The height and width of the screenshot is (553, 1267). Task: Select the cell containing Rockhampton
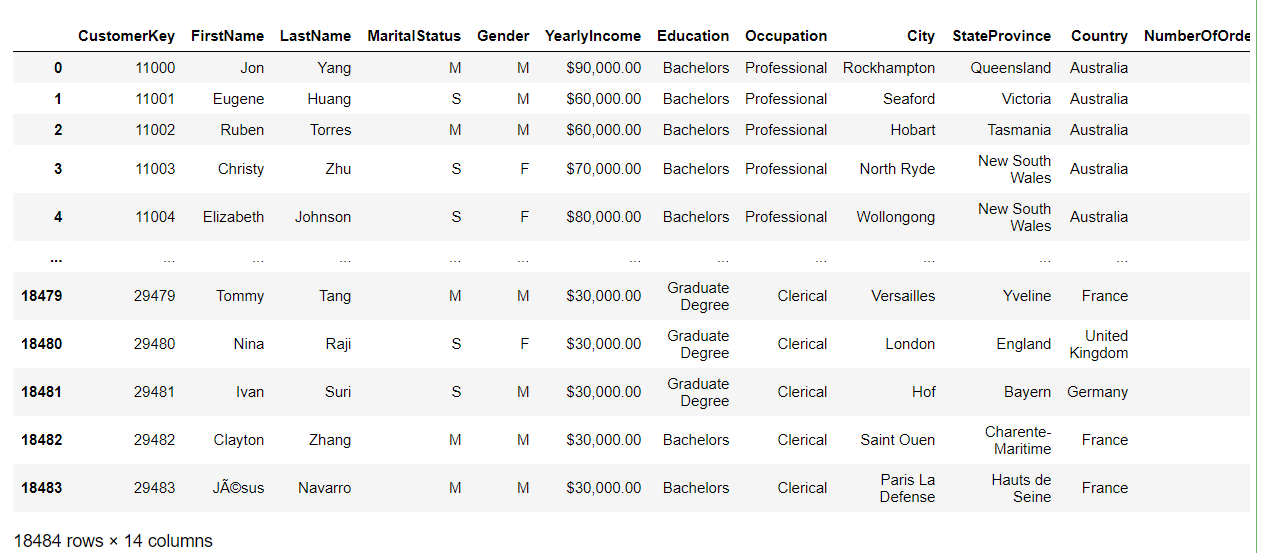tap(889, 68)
